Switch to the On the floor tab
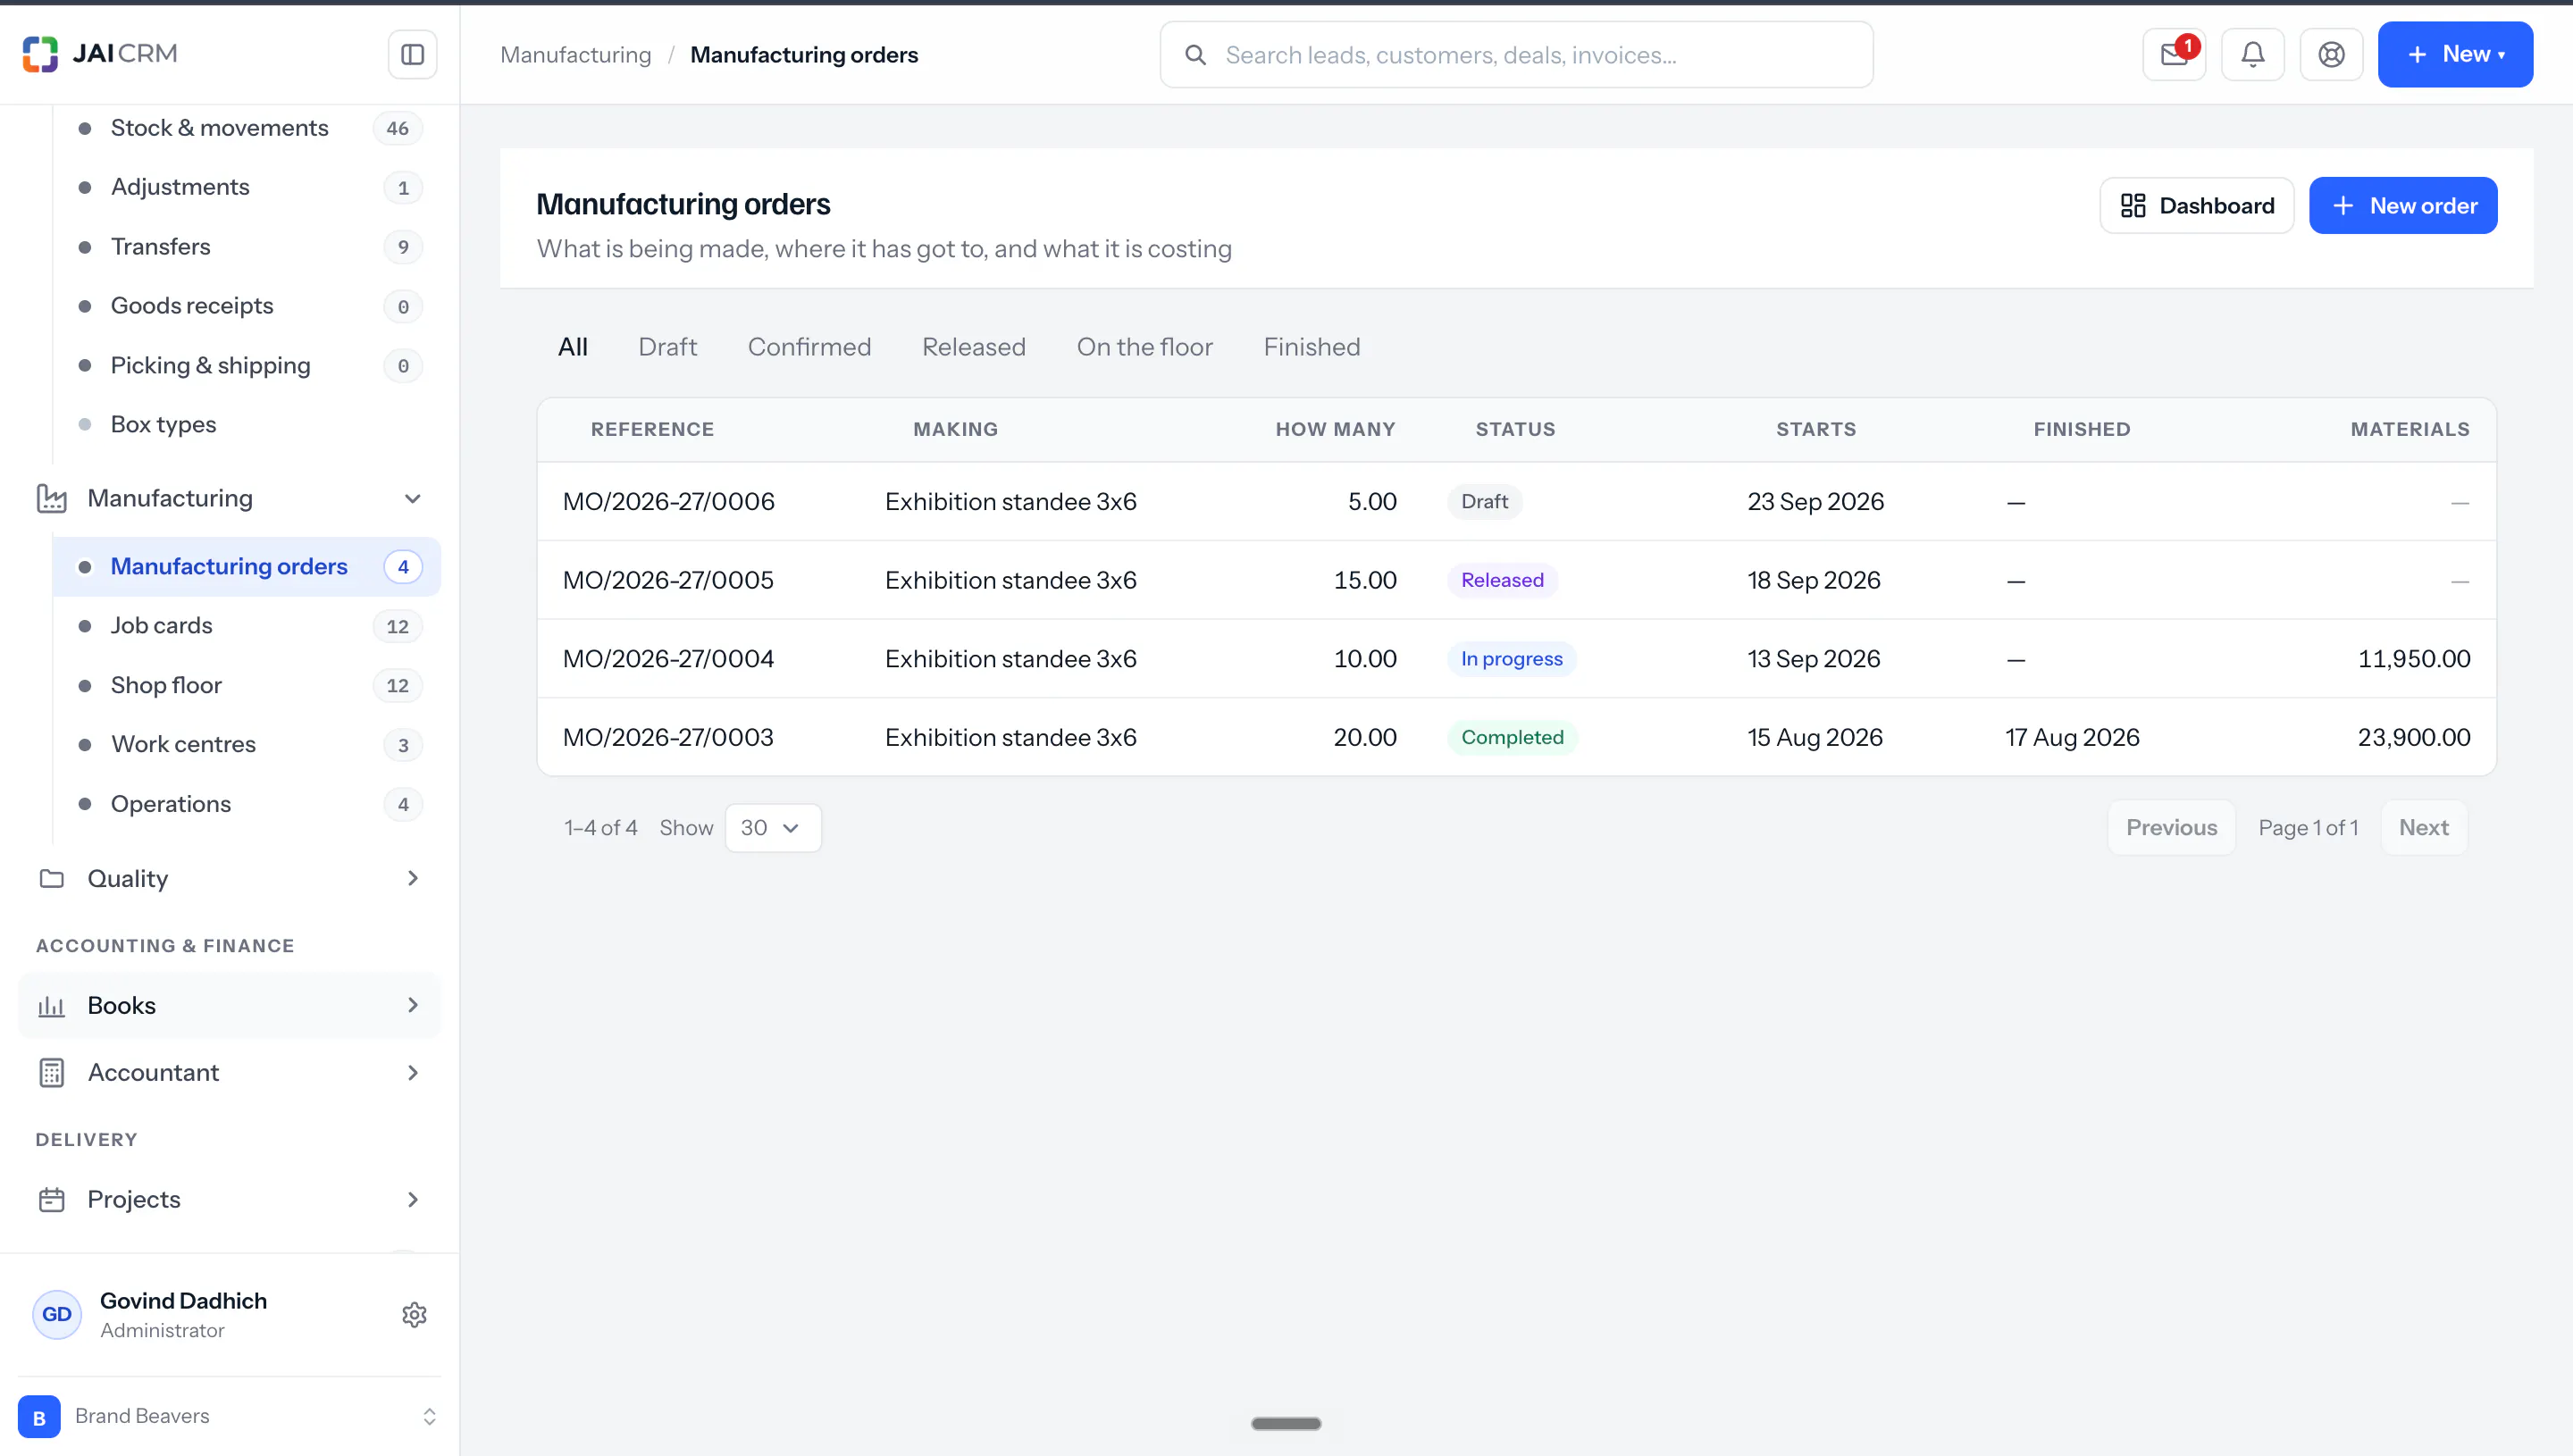 click(1144, 347)
